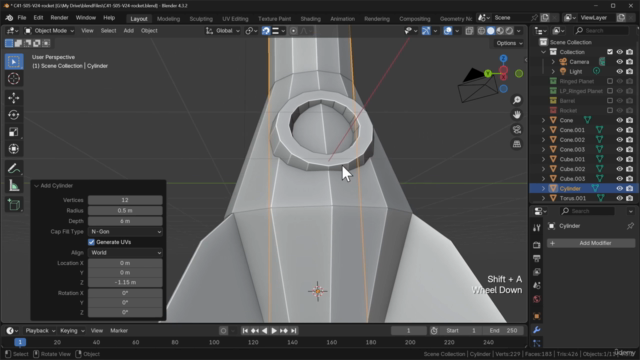Switch to the Modeling workspace tab

pos(168,19)
